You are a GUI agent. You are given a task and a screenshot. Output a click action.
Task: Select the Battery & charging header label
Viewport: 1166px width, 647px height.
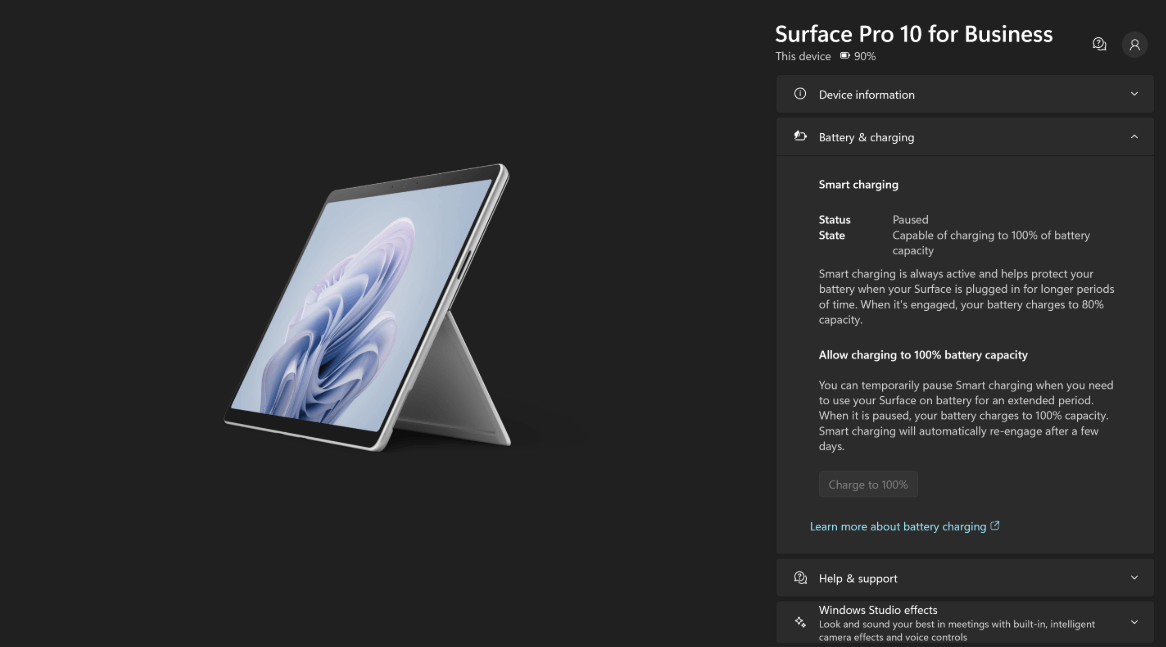866,137
